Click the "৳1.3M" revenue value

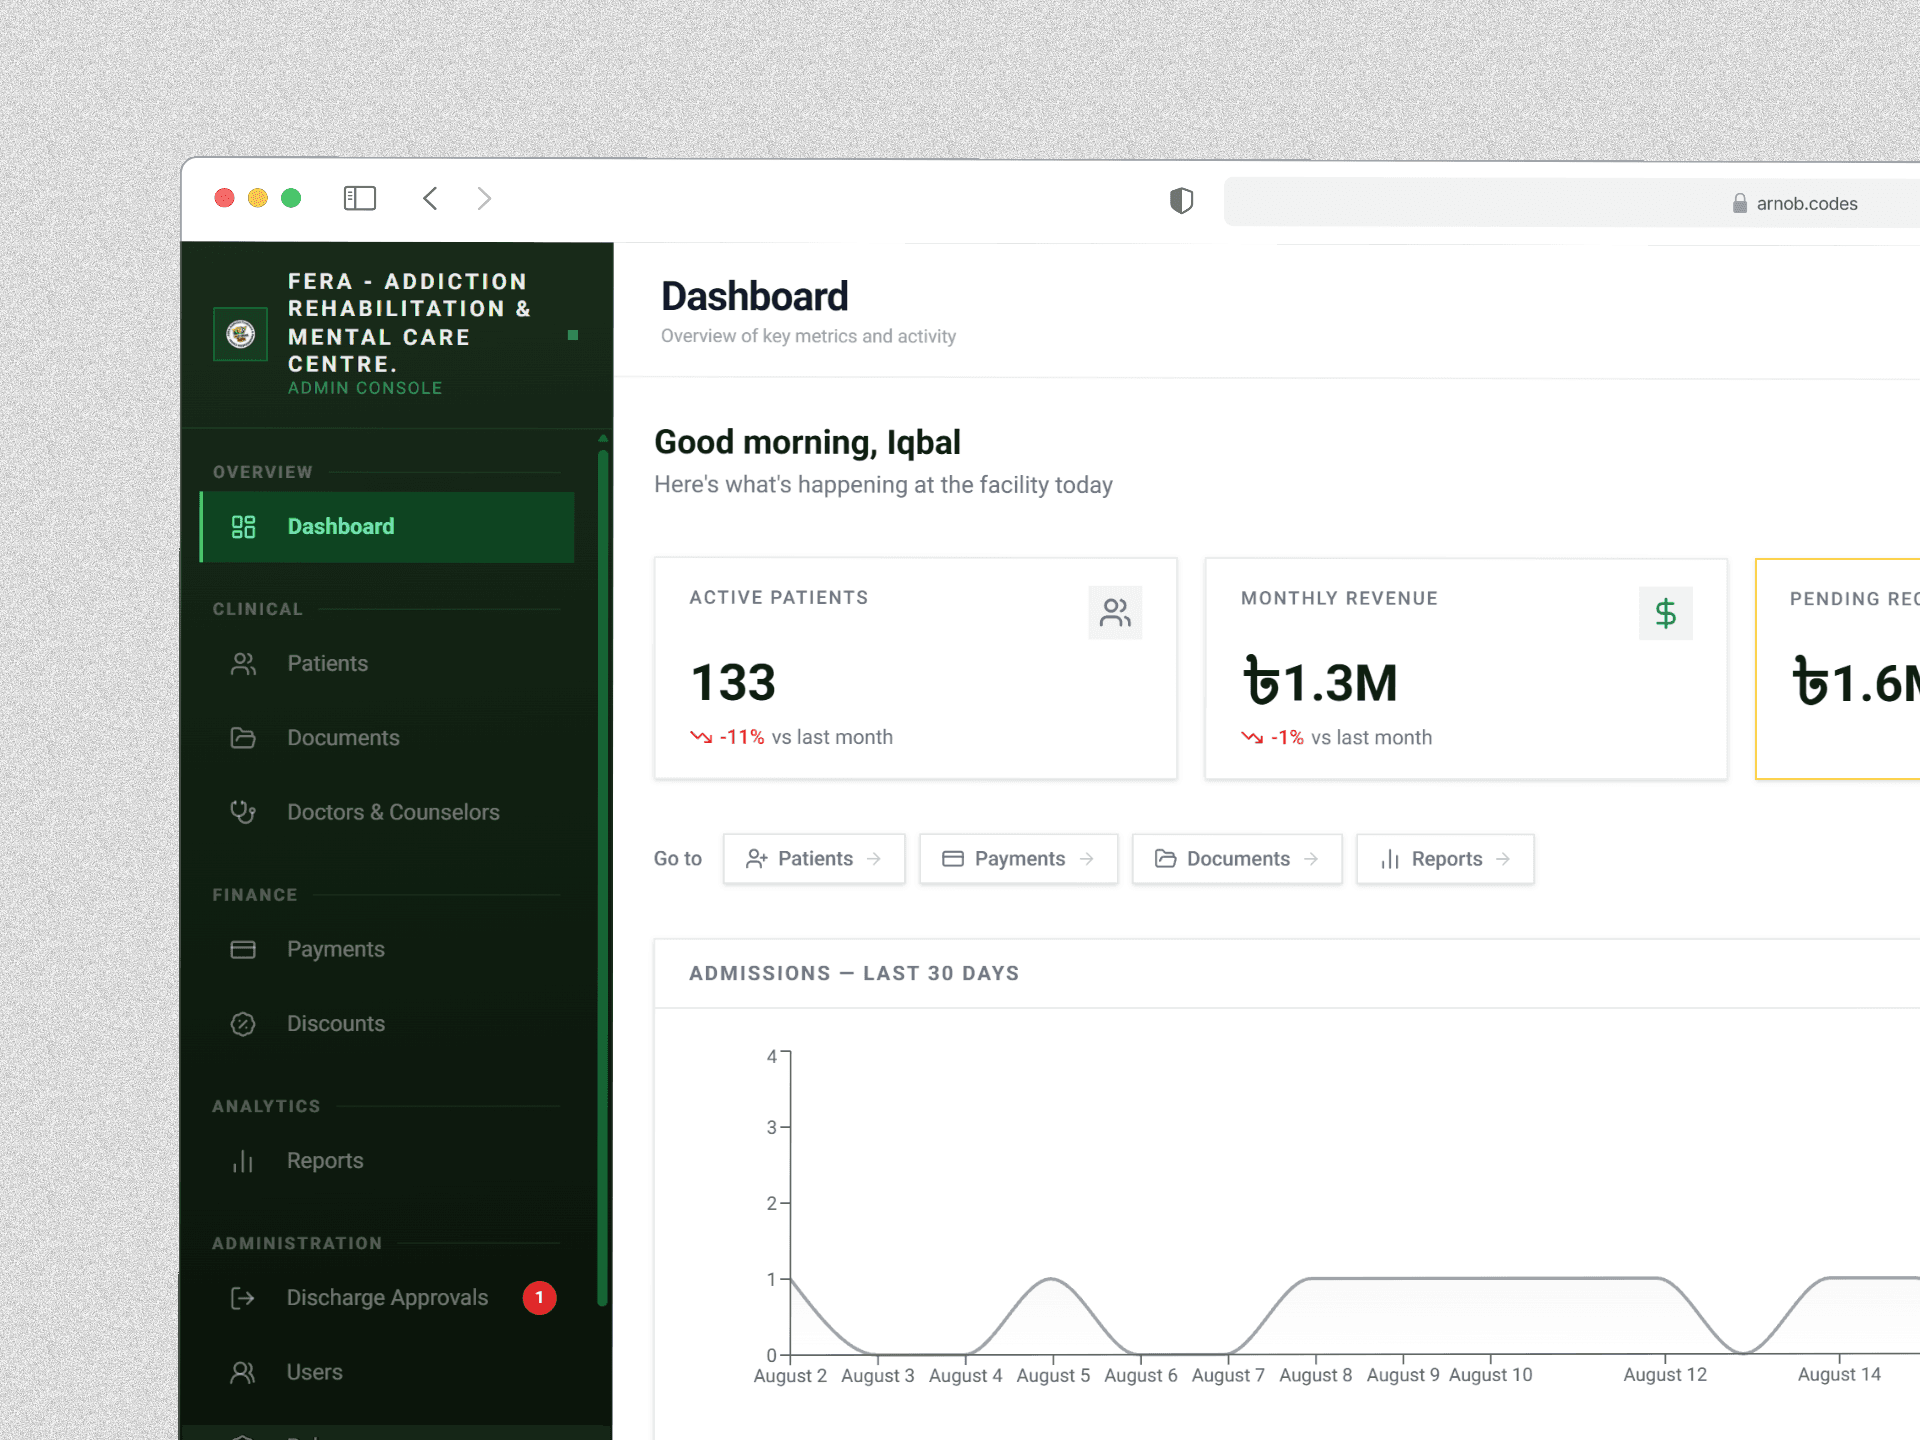(x=1320, y=683)
